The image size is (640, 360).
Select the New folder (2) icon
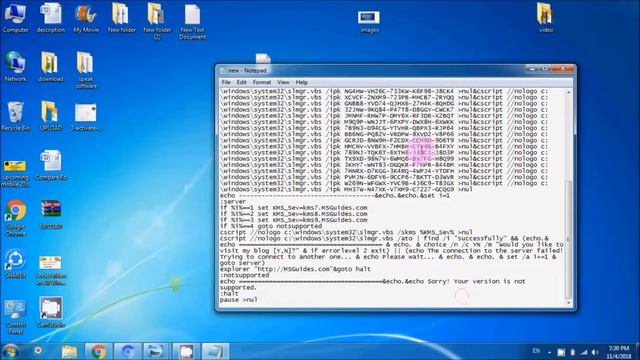[157, 21]
